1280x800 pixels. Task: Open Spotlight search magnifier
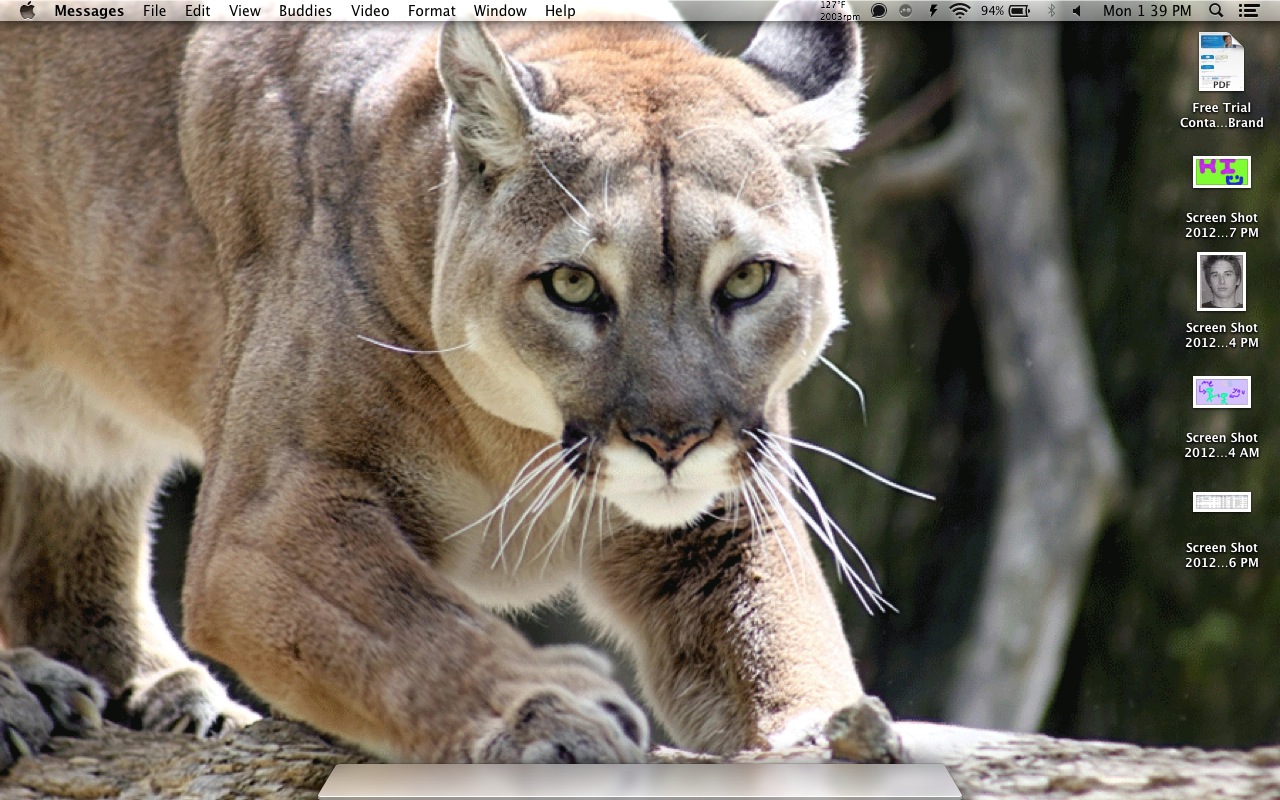(1216, 11)
